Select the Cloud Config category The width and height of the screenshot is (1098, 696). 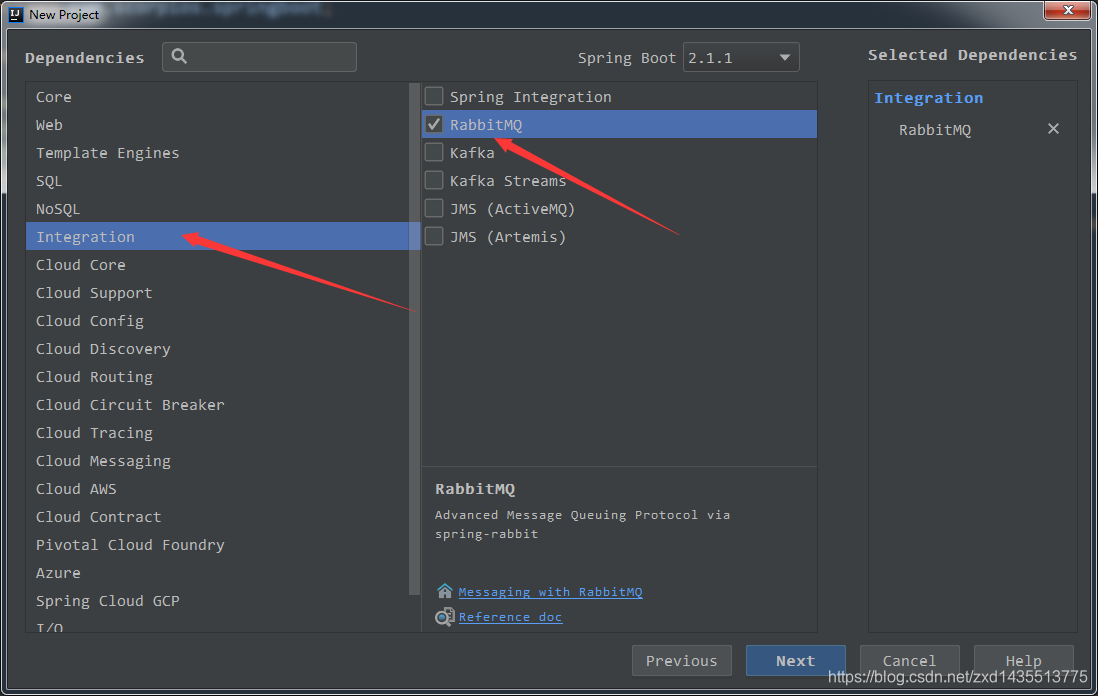click(217, 321)
